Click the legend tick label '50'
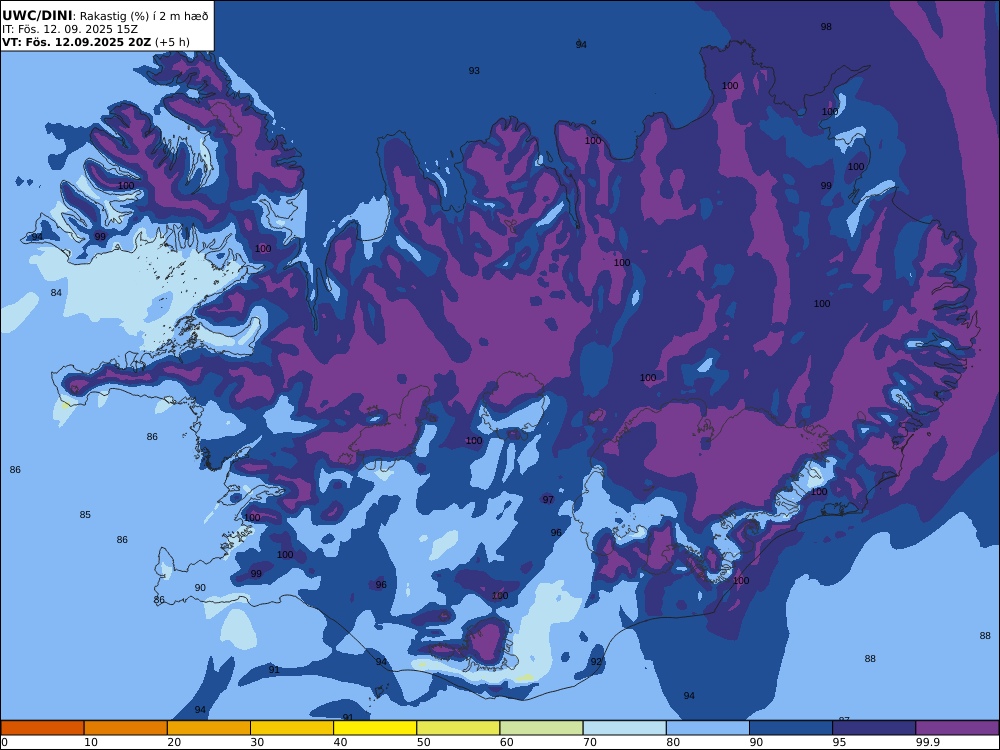 (423, 742)
